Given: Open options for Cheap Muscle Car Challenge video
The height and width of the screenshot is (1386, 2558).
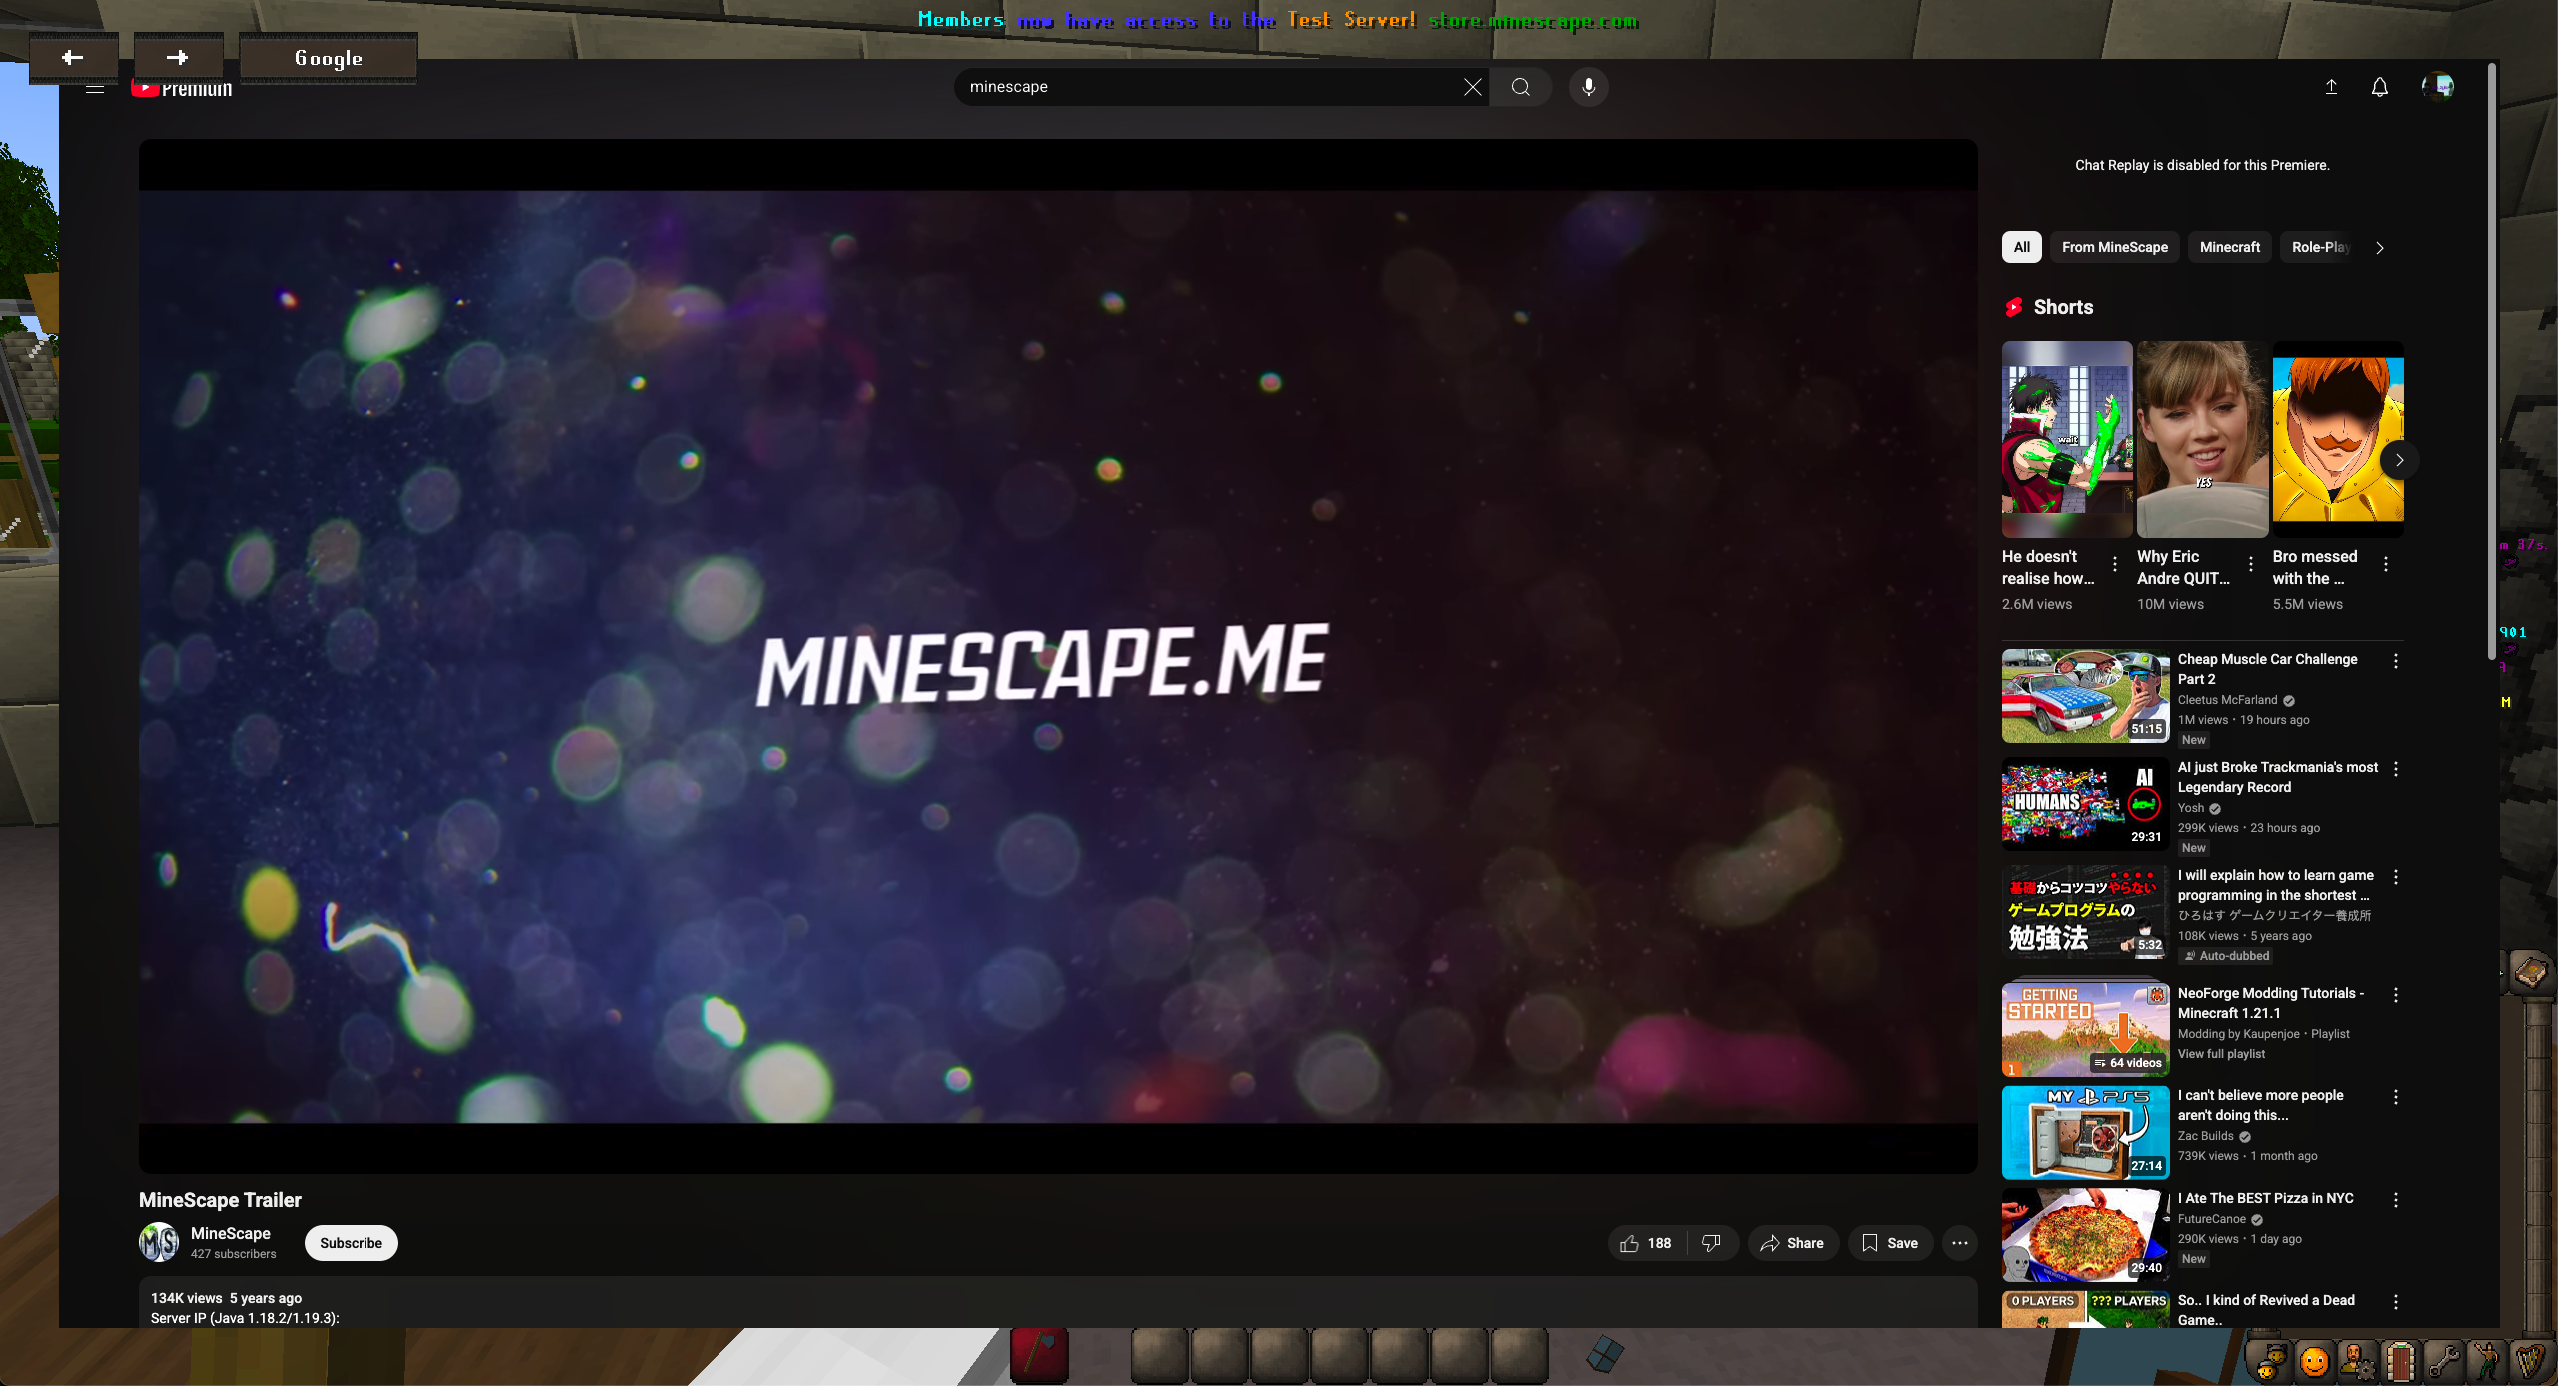Looking at the screenshot, I should [2395, 661].
